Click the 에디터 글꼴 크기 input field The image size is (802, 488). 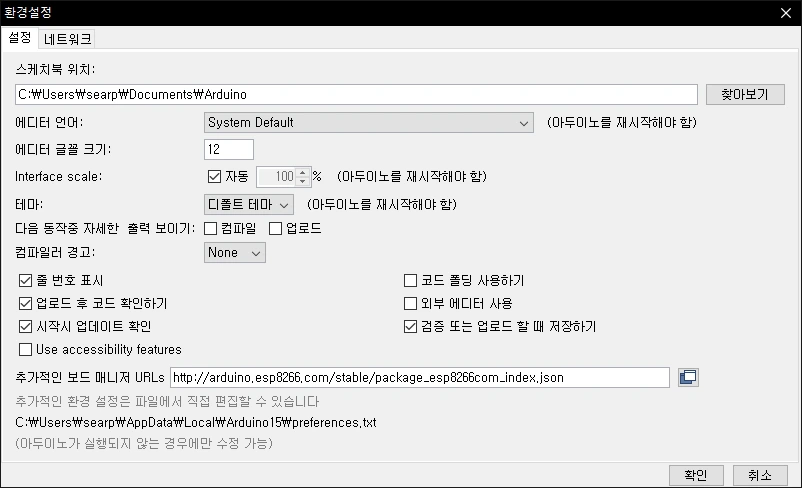click(x=229, y=149)
